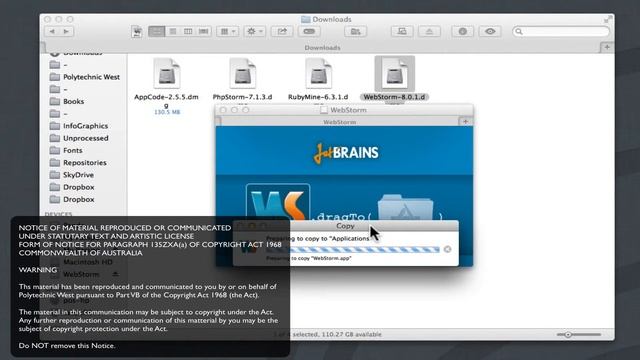Click the Share toolbar button

tap(282, 31)
